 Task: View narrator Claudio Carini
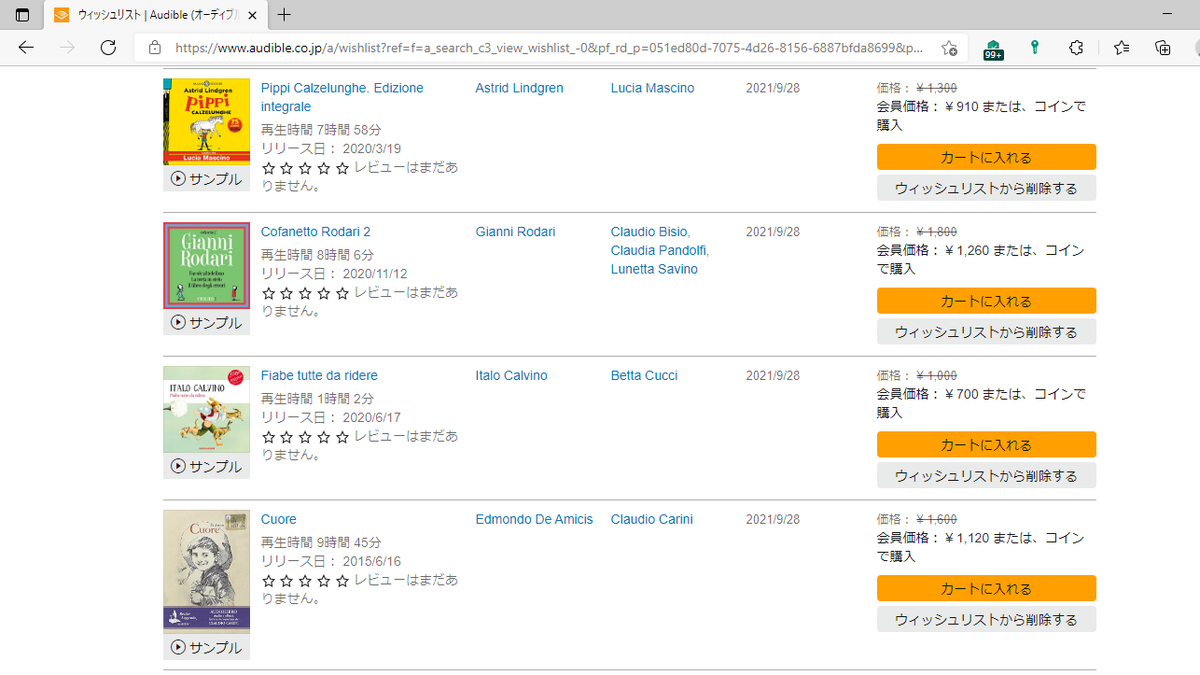point(652,519)
